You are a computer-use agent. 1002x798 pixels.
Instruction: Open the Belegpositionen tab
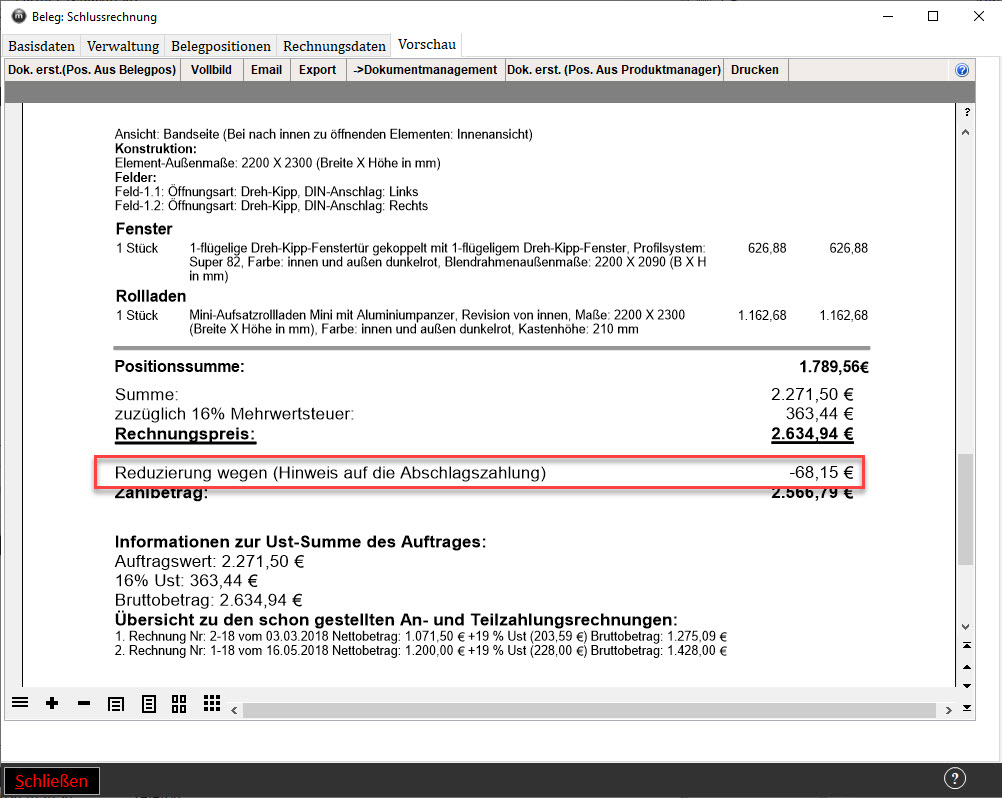tap(221, 46)
